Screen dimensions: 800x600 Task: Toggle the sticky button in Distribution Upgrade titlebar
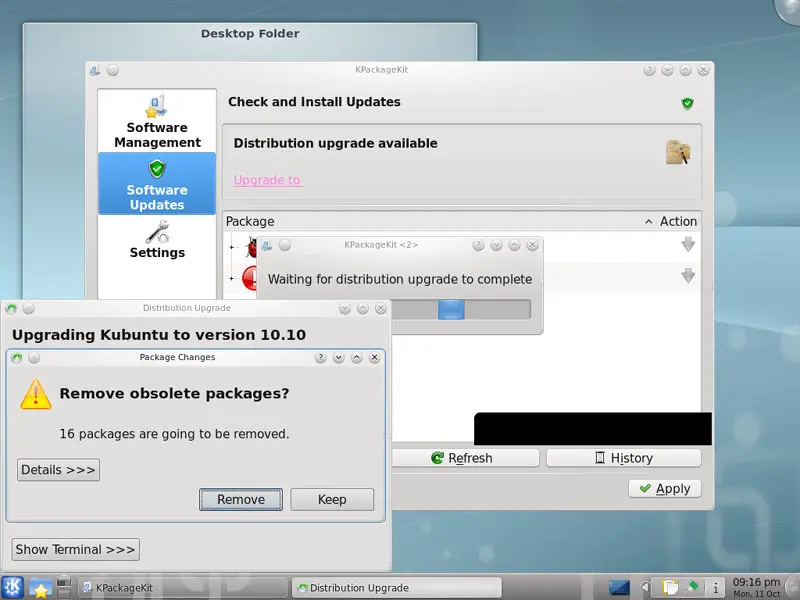[x=29, y=309]
